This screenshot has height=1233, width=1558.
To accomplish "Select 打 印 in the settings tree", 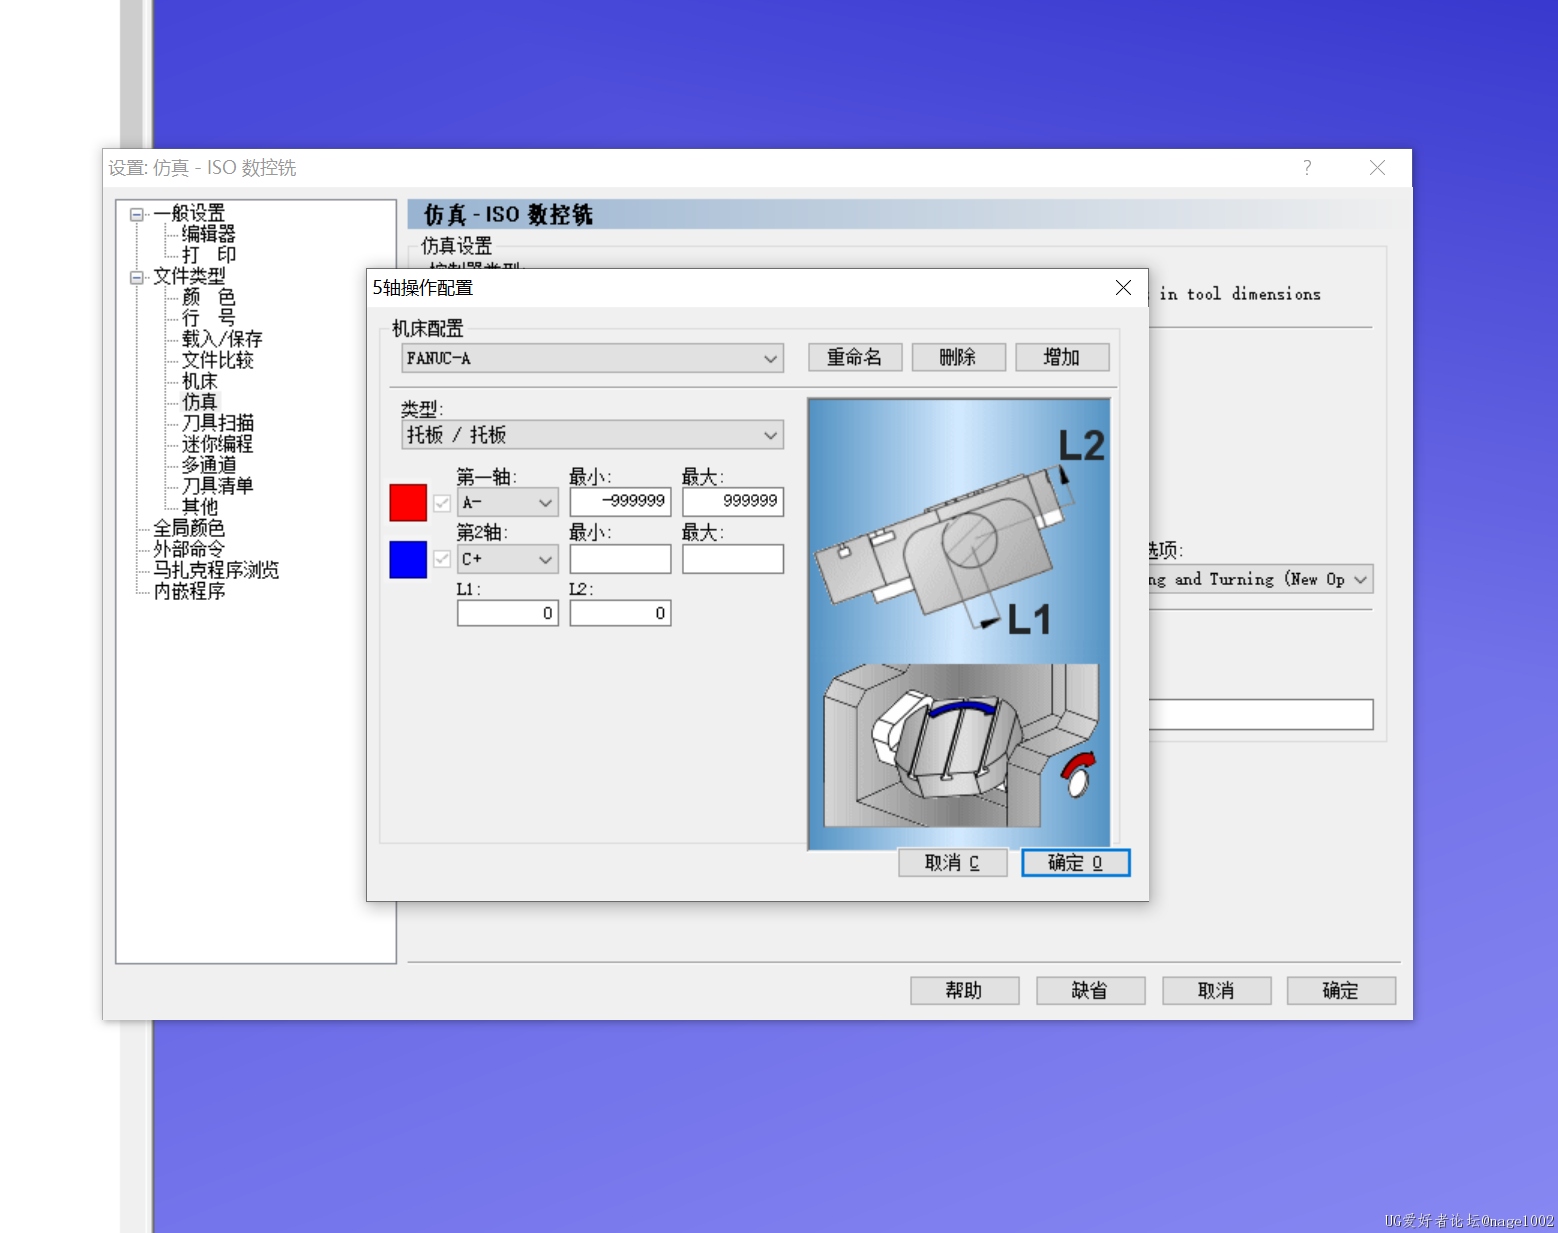I will pos(208,255).
